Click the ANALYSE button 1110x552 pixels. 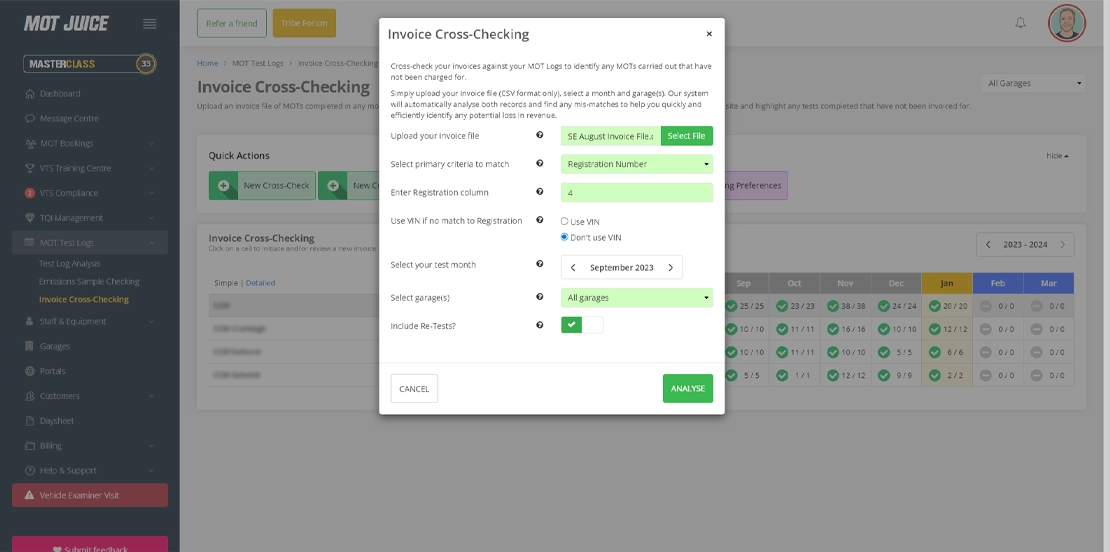pos(687,389)
